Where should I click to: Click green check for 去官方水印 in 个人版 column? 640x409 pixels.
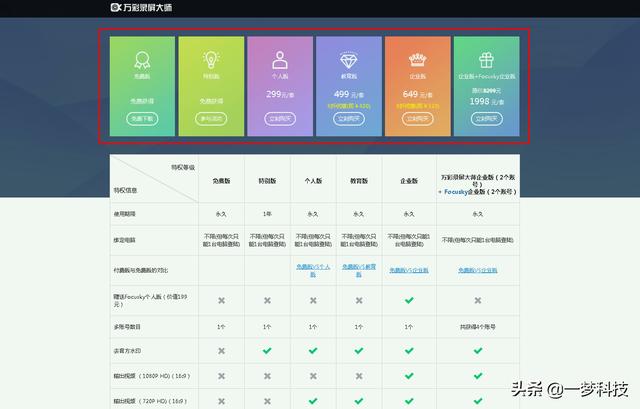coord(313,351)
